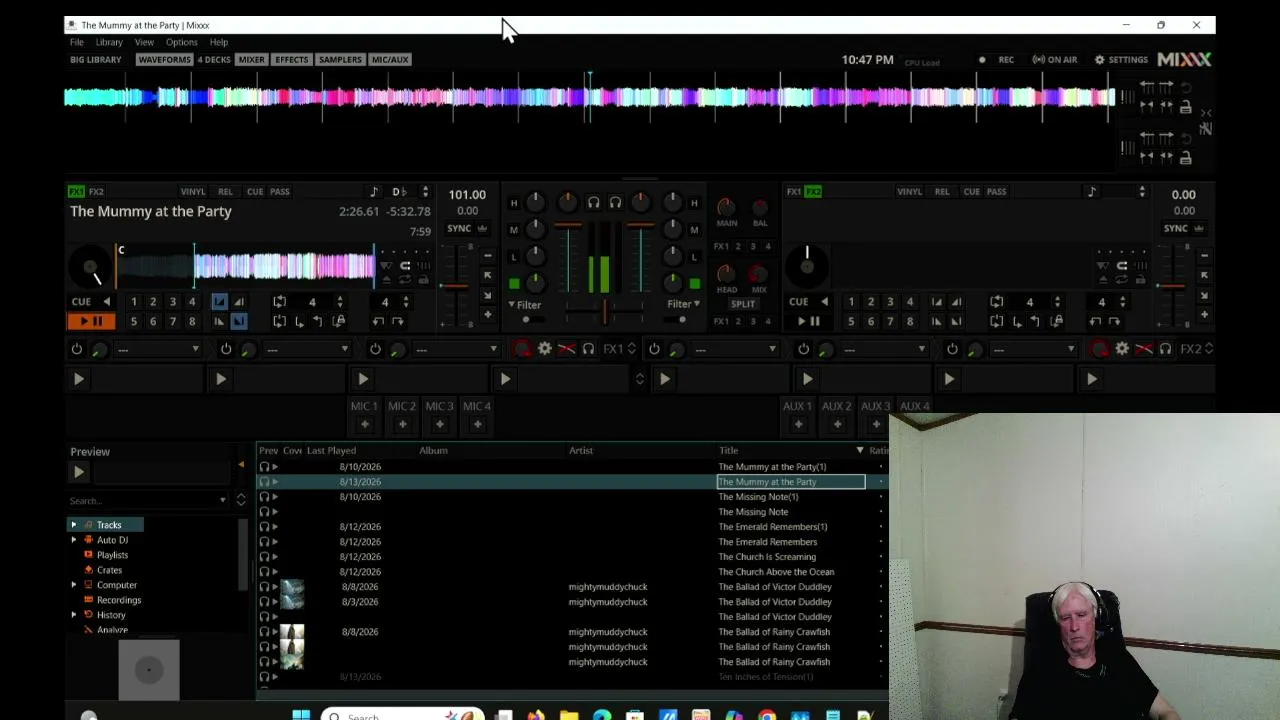Screen dimensions: 1280x720
Task: Expand the Tracks tree item
Action: [x=74, y=525]
